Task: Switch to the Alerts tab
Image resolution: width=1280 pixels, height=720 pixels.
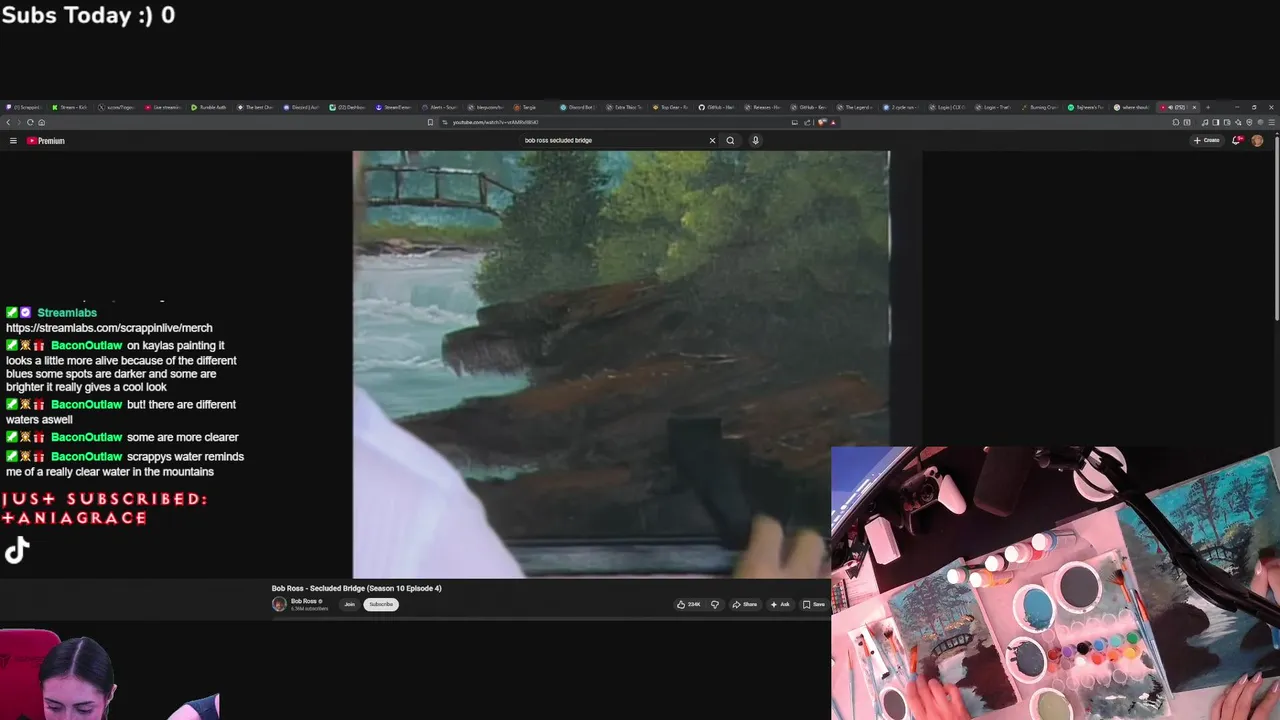Action: tap(439, 107)
